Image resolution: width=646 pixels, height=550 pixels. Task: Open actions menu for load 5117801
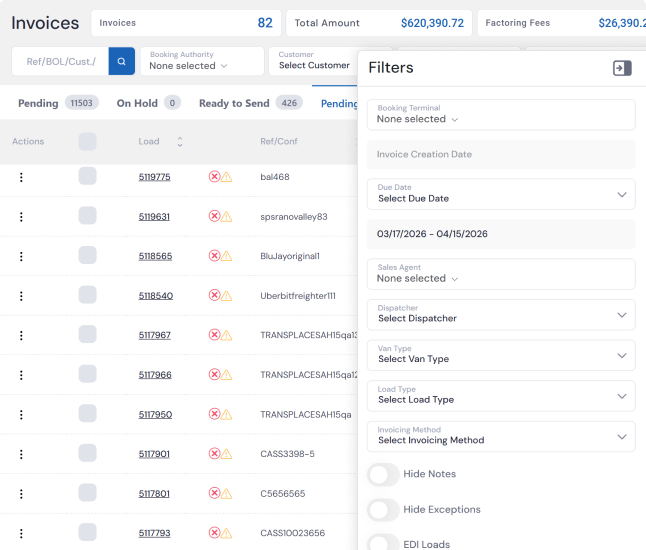(x=21, y=494)
